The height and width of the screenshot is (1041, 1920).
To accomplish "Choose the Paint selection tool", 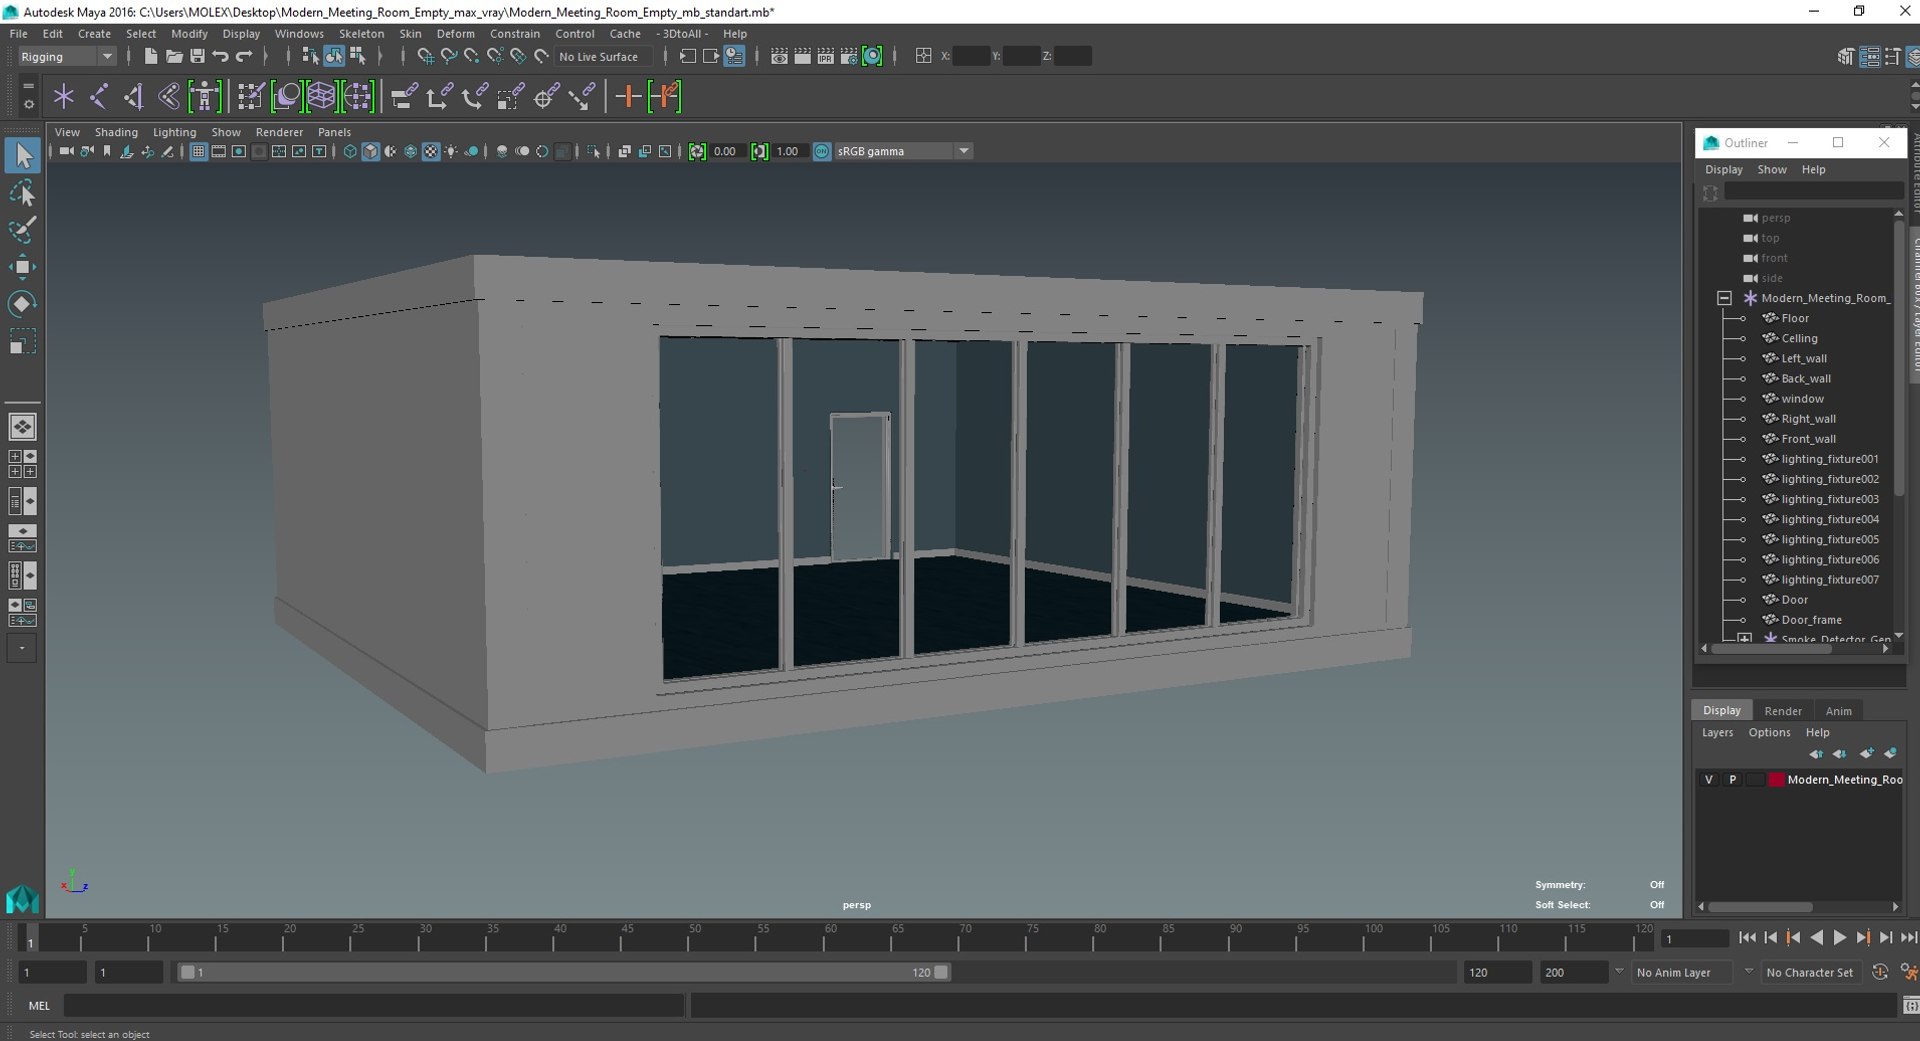I will pyautogui.click(x=22, y=229).
